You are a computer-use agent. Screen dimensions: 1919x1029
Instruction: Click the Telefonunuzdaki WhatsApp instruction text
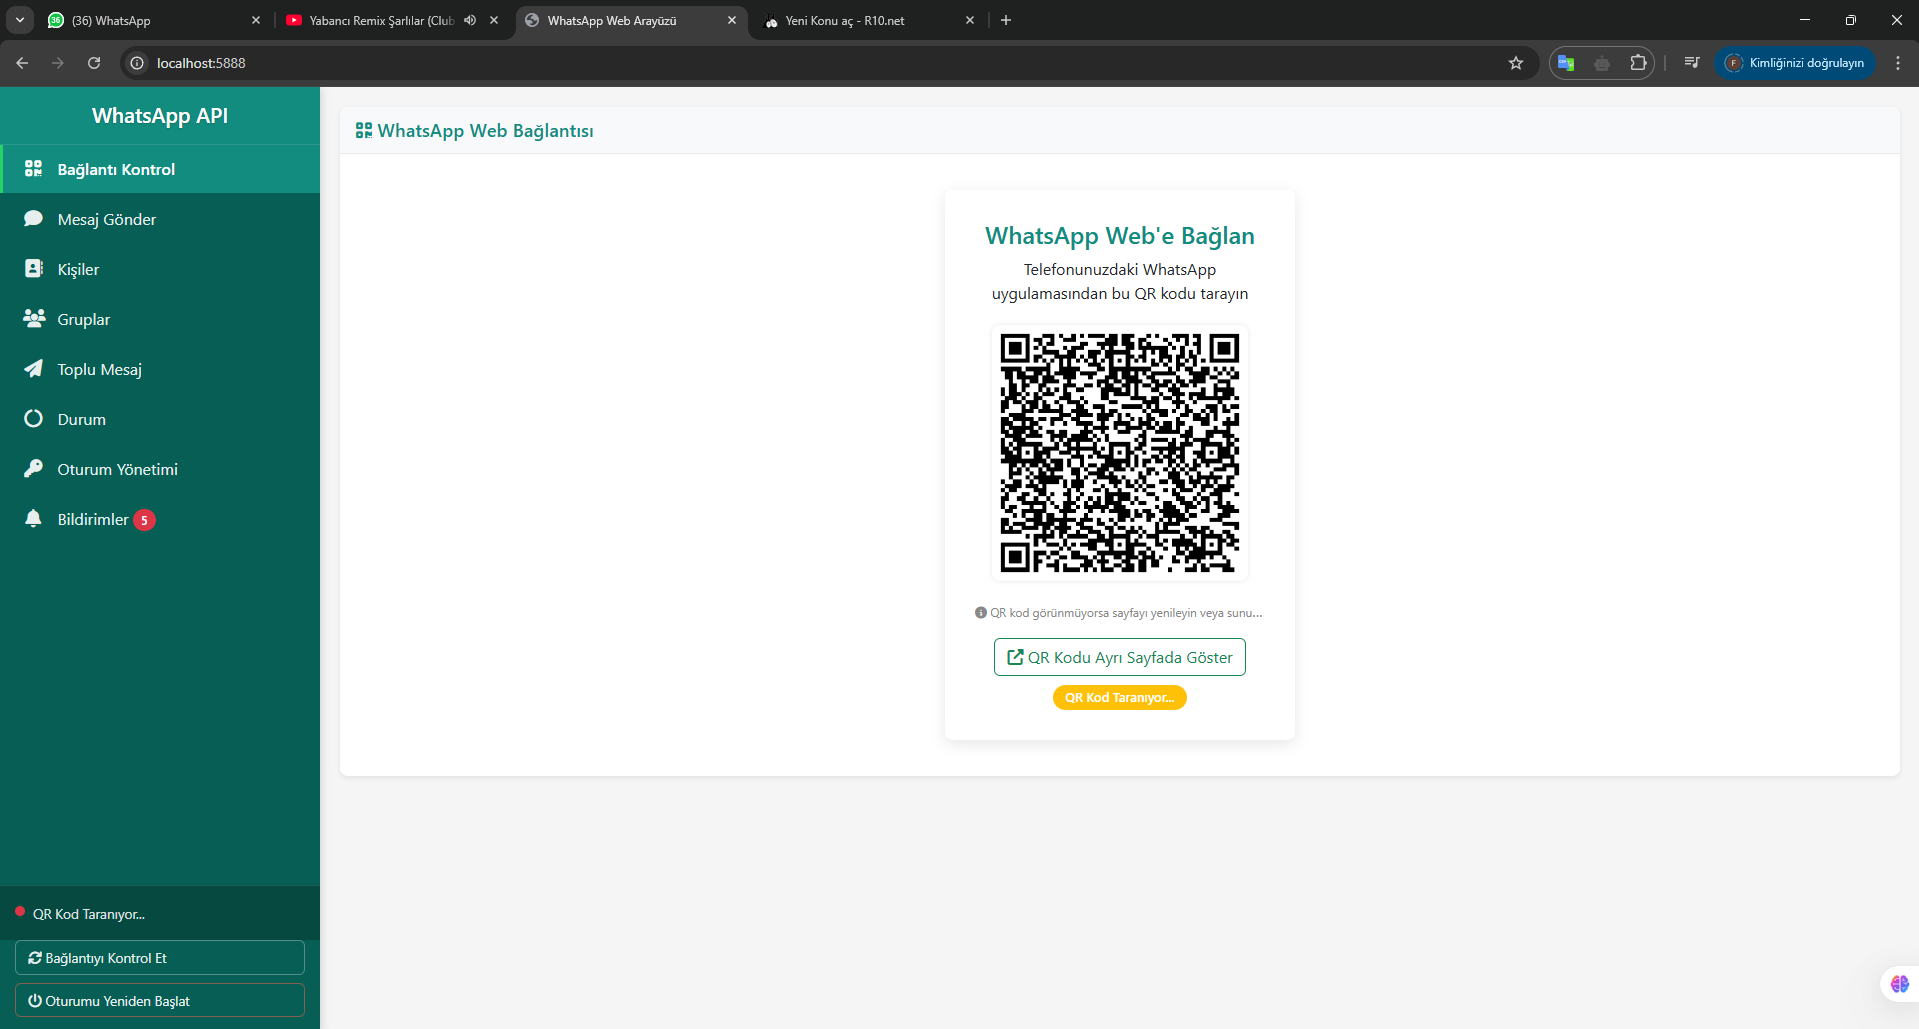[x=1120, y=281]
